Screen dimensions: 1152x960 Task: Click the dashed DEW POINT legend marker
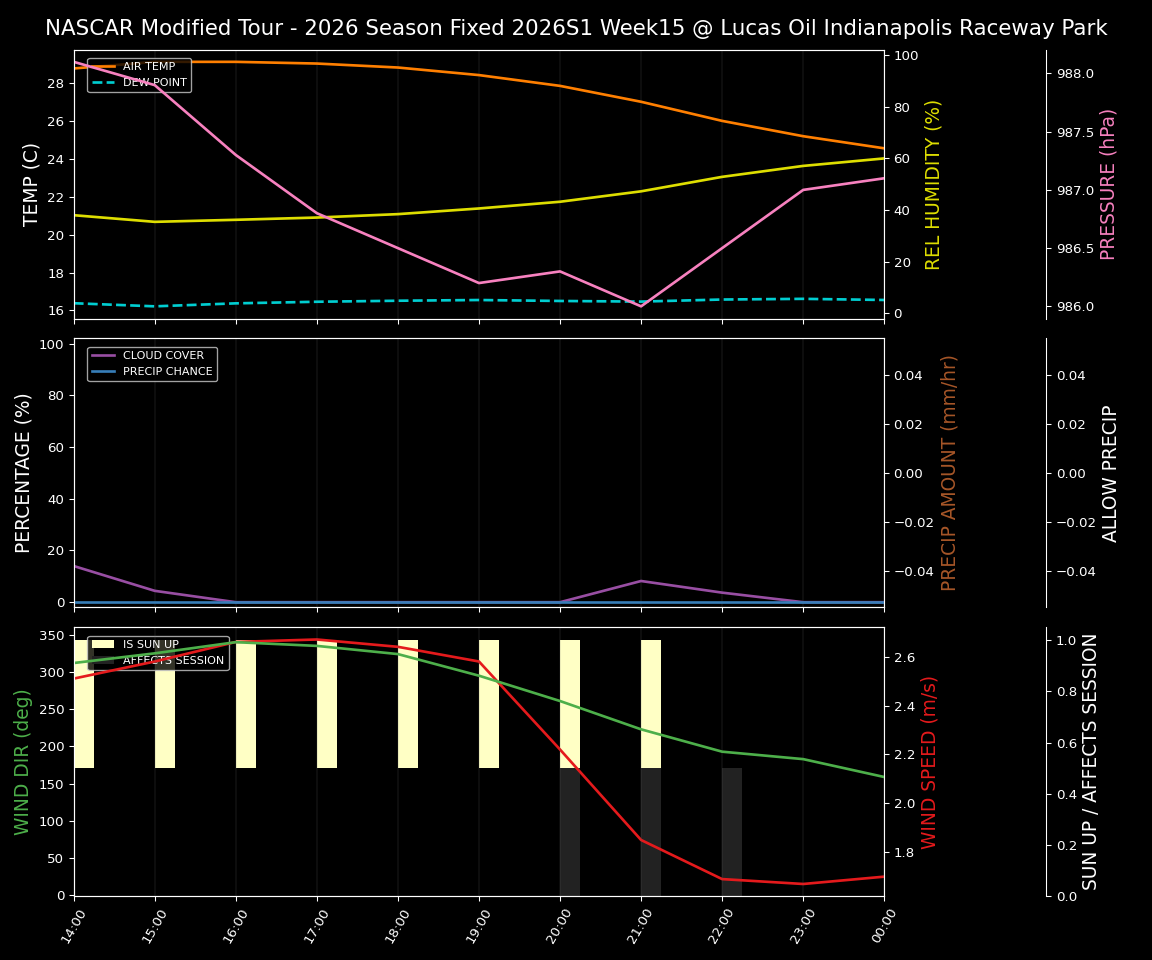pos(105,81)
